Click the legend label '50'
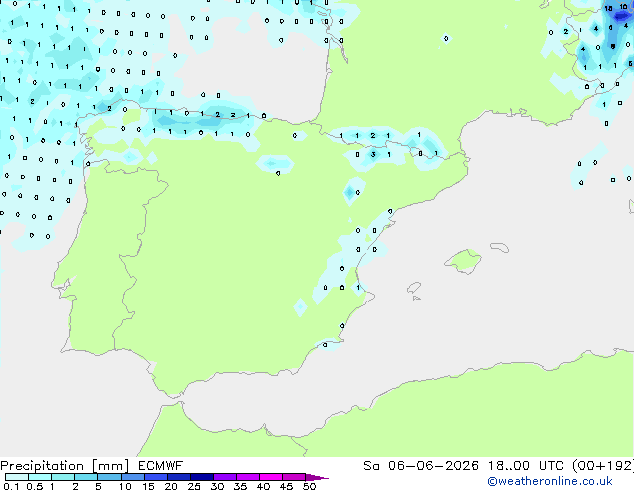 click(x=309, y=486)
